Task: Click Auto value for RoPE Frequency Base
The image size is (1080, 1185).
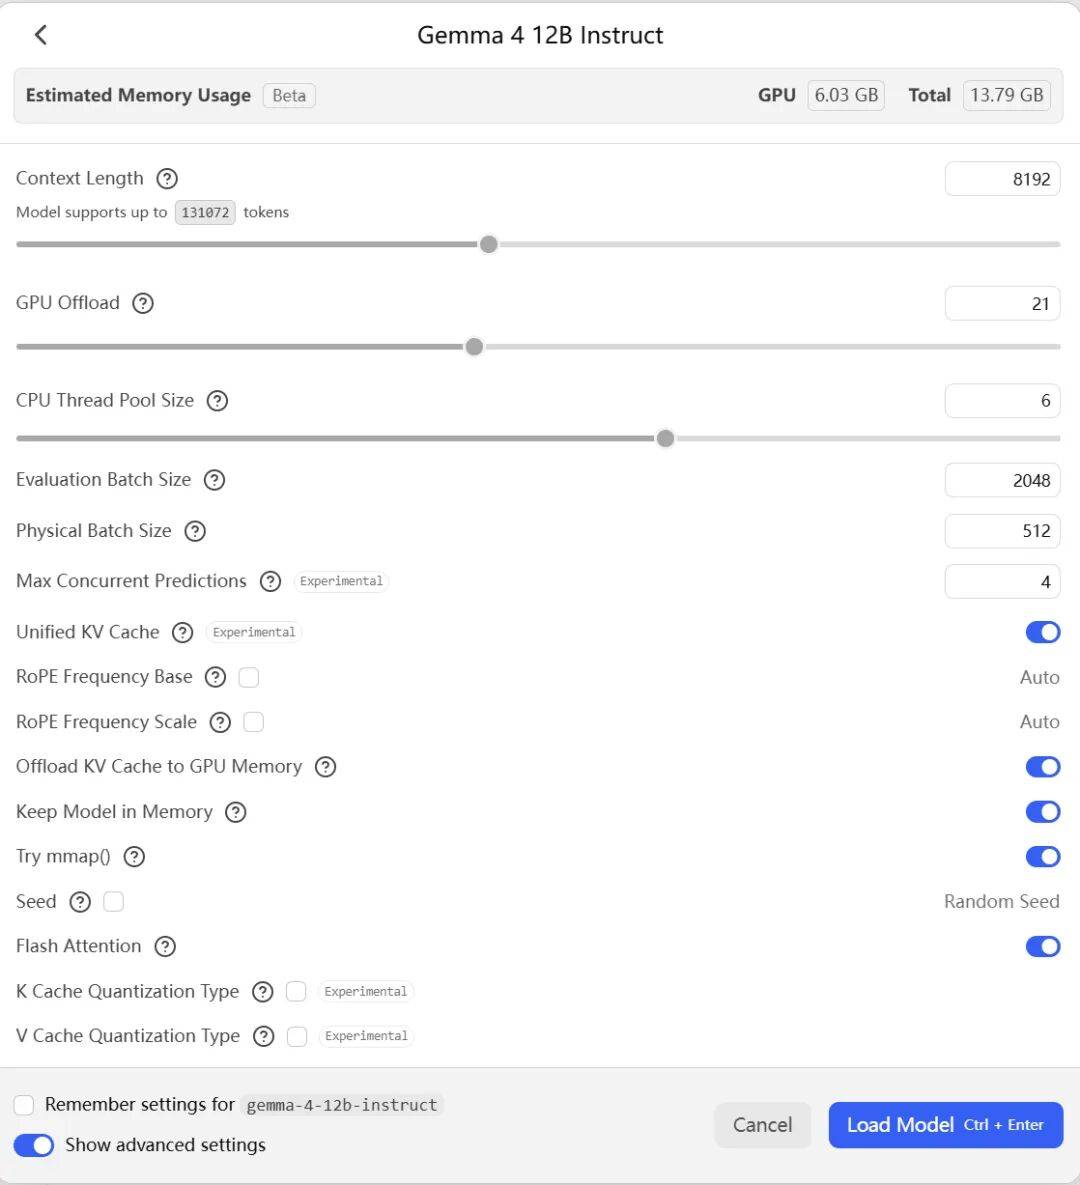Action: point(1039,677)
